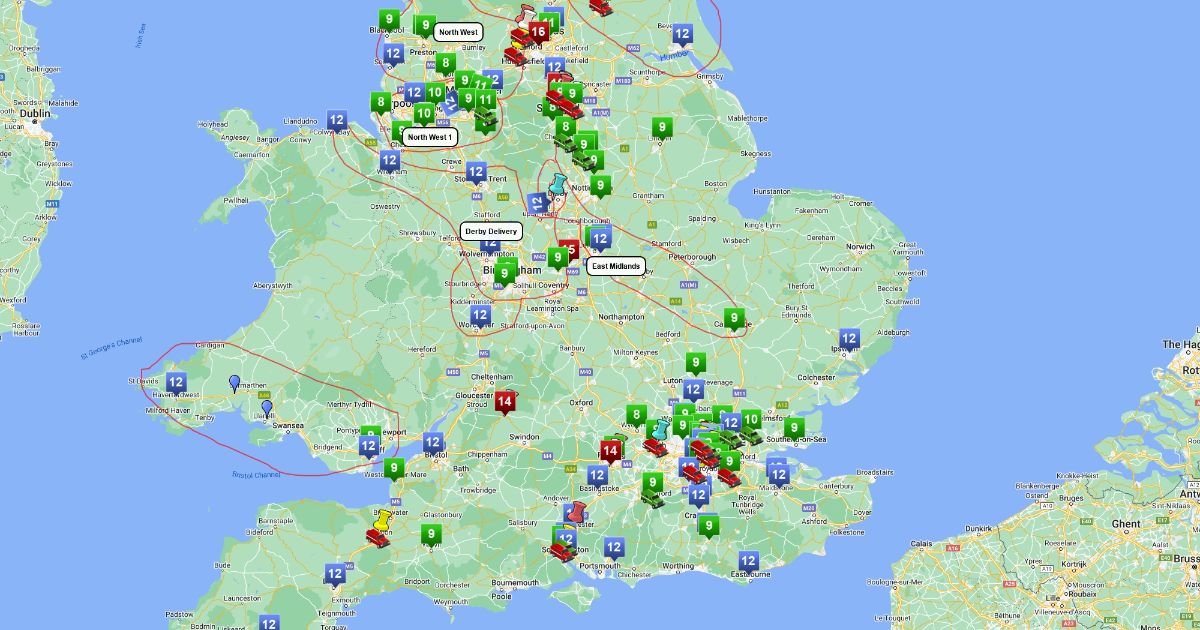Open the green 9 marker near Yeovil
1200x630 pixels.
coord(431,536)
